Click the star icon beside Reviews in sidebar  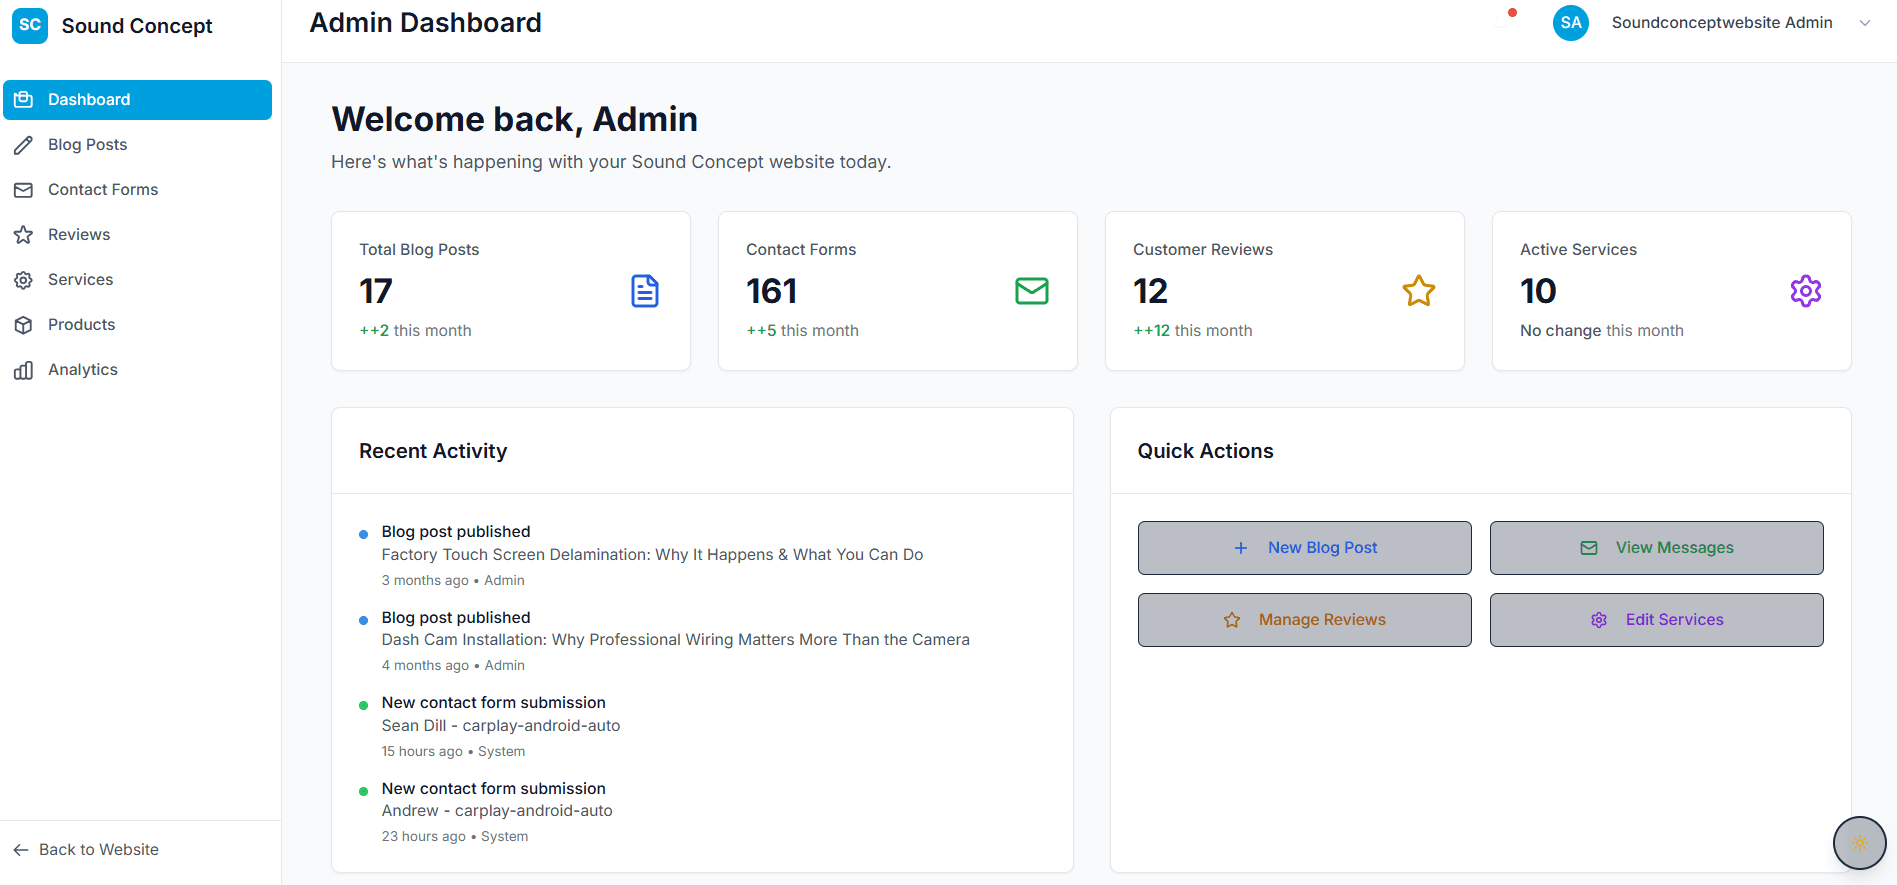(23, 235)
